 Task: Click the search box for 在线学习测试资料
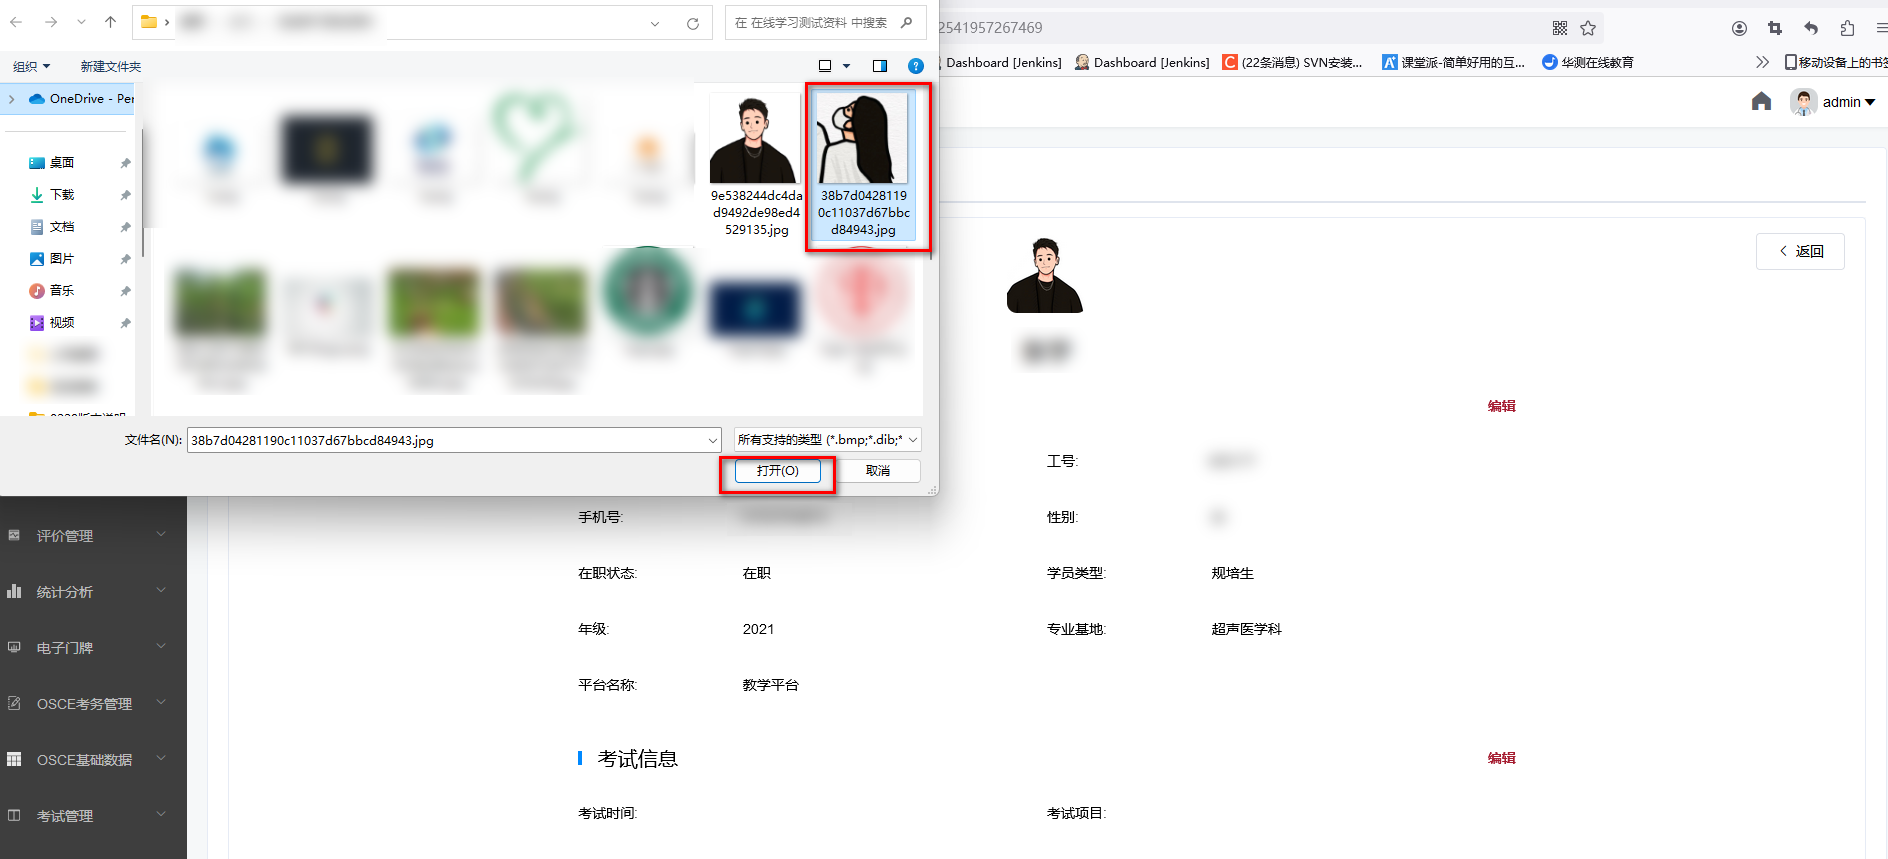tap(825, 23)
